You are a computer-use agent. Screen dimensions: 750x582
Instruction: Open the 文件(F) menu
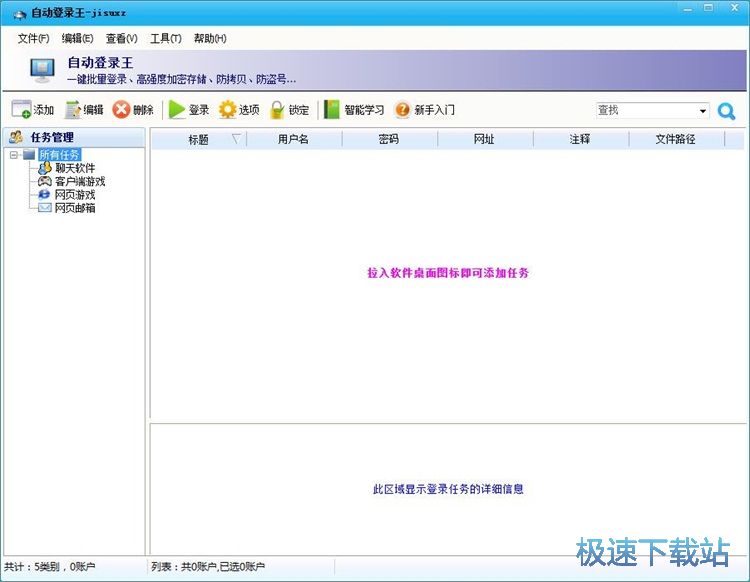[x=33, y=38]
